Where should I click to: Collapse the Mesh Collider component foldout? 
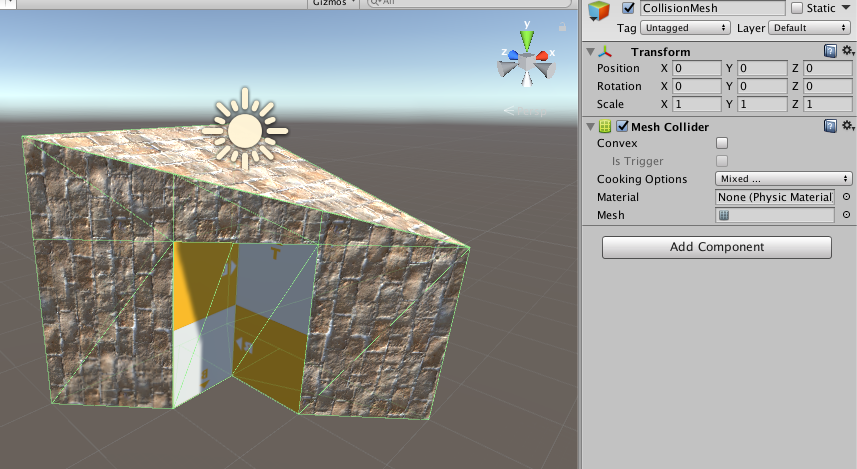tap(590, 127)
